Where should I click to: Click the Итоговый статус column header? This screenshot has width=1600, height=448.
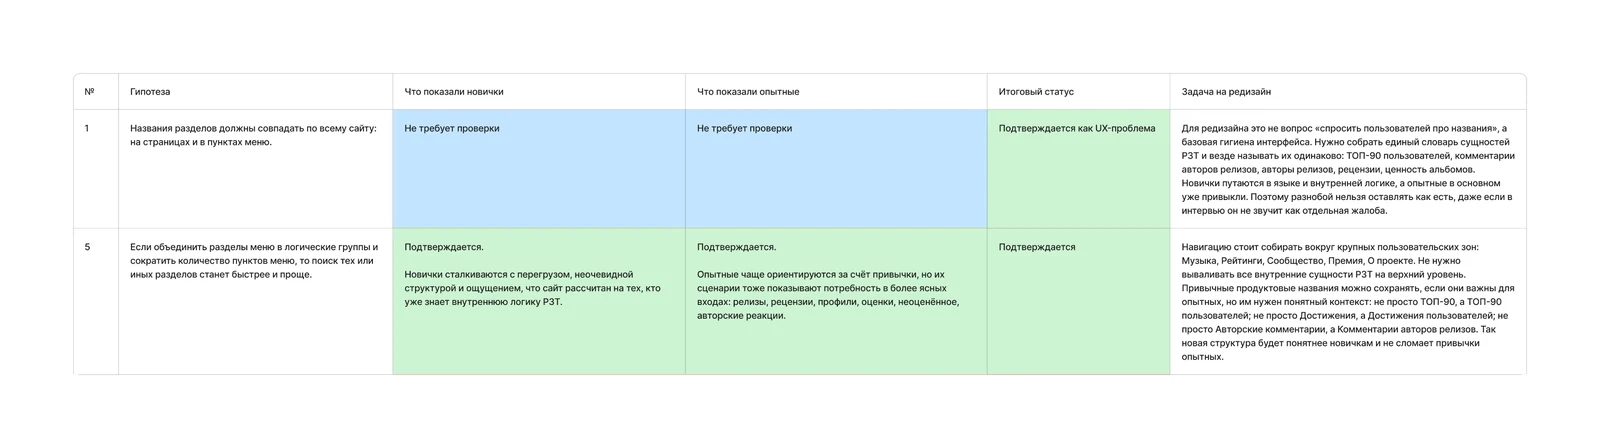pos(1078,92)
